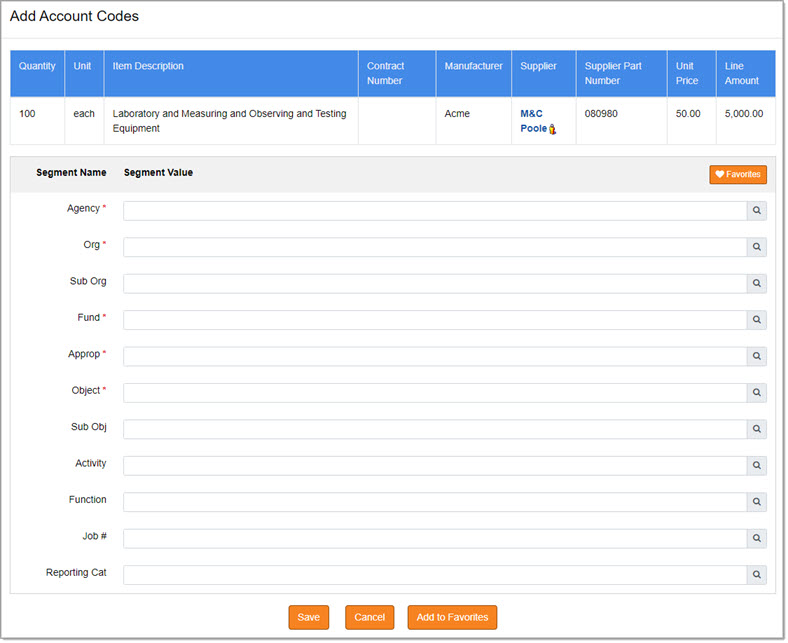Select the Laboratory and Measuring item description
Viewport: 788px width, 643px height.
(229, 121)
